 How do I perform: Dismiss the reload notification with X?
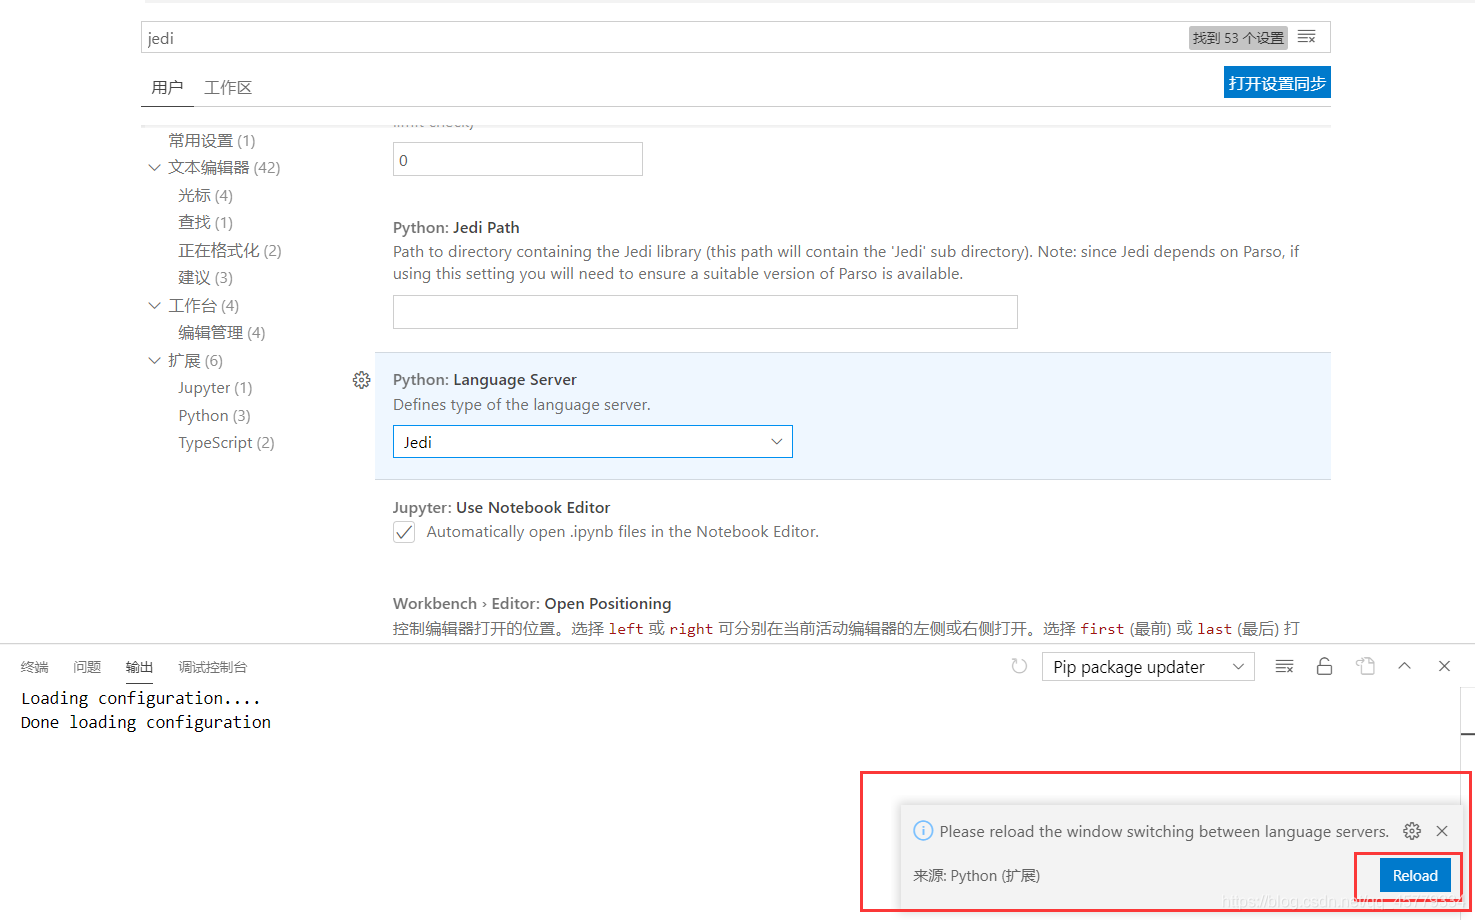(1442, 831)
